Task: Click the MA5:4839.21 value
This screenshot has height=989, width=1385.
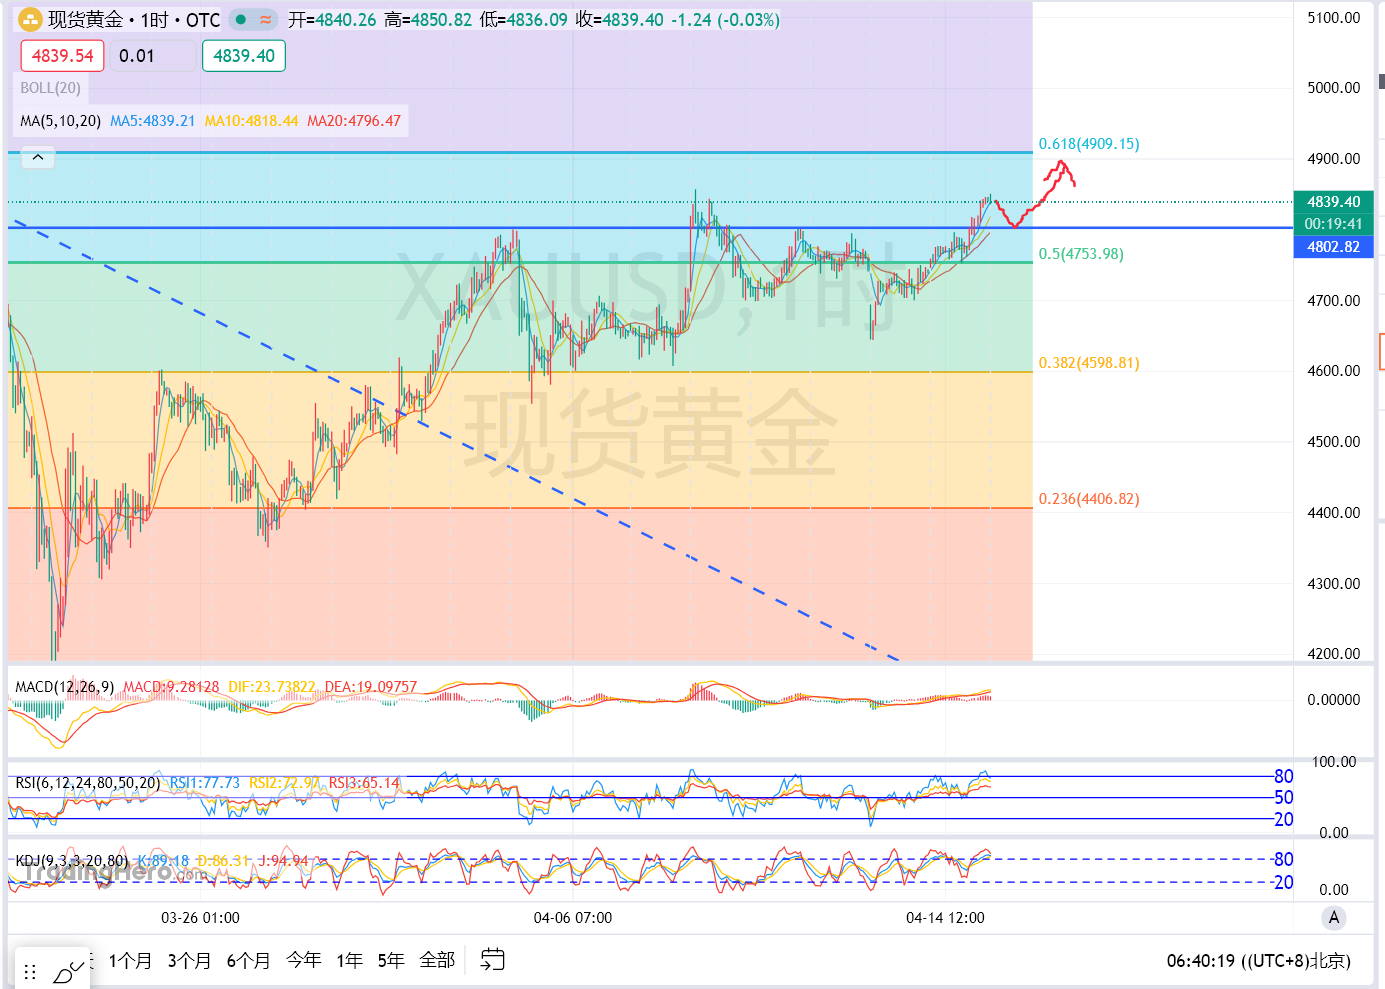Action: (x=153, y=121)
